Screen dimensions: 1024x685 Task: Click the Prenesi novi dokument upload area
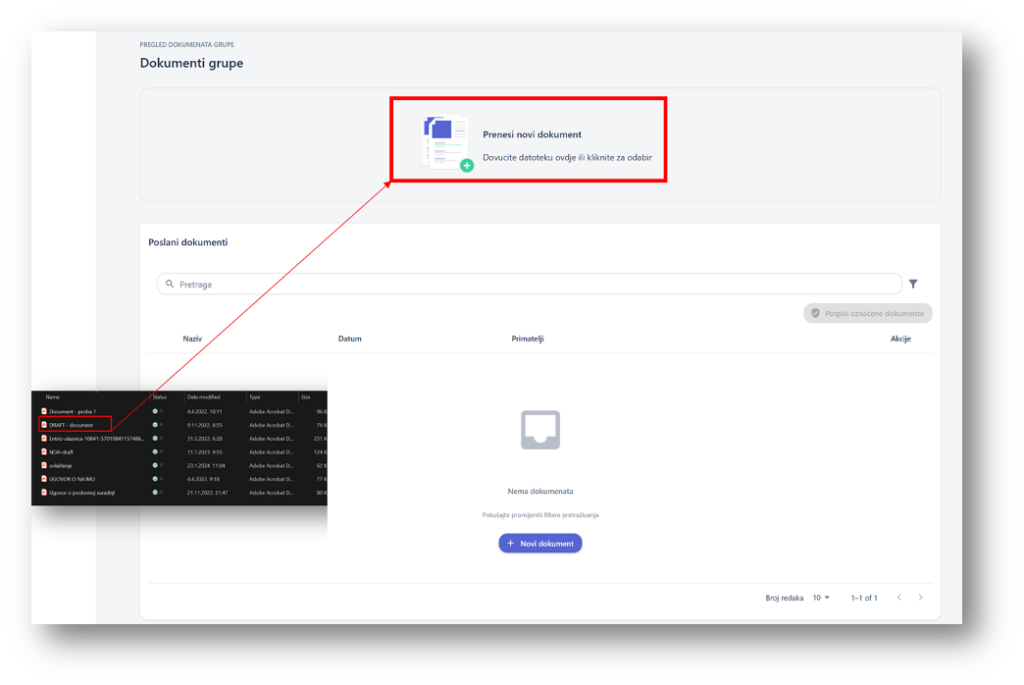tap(528, 140)
